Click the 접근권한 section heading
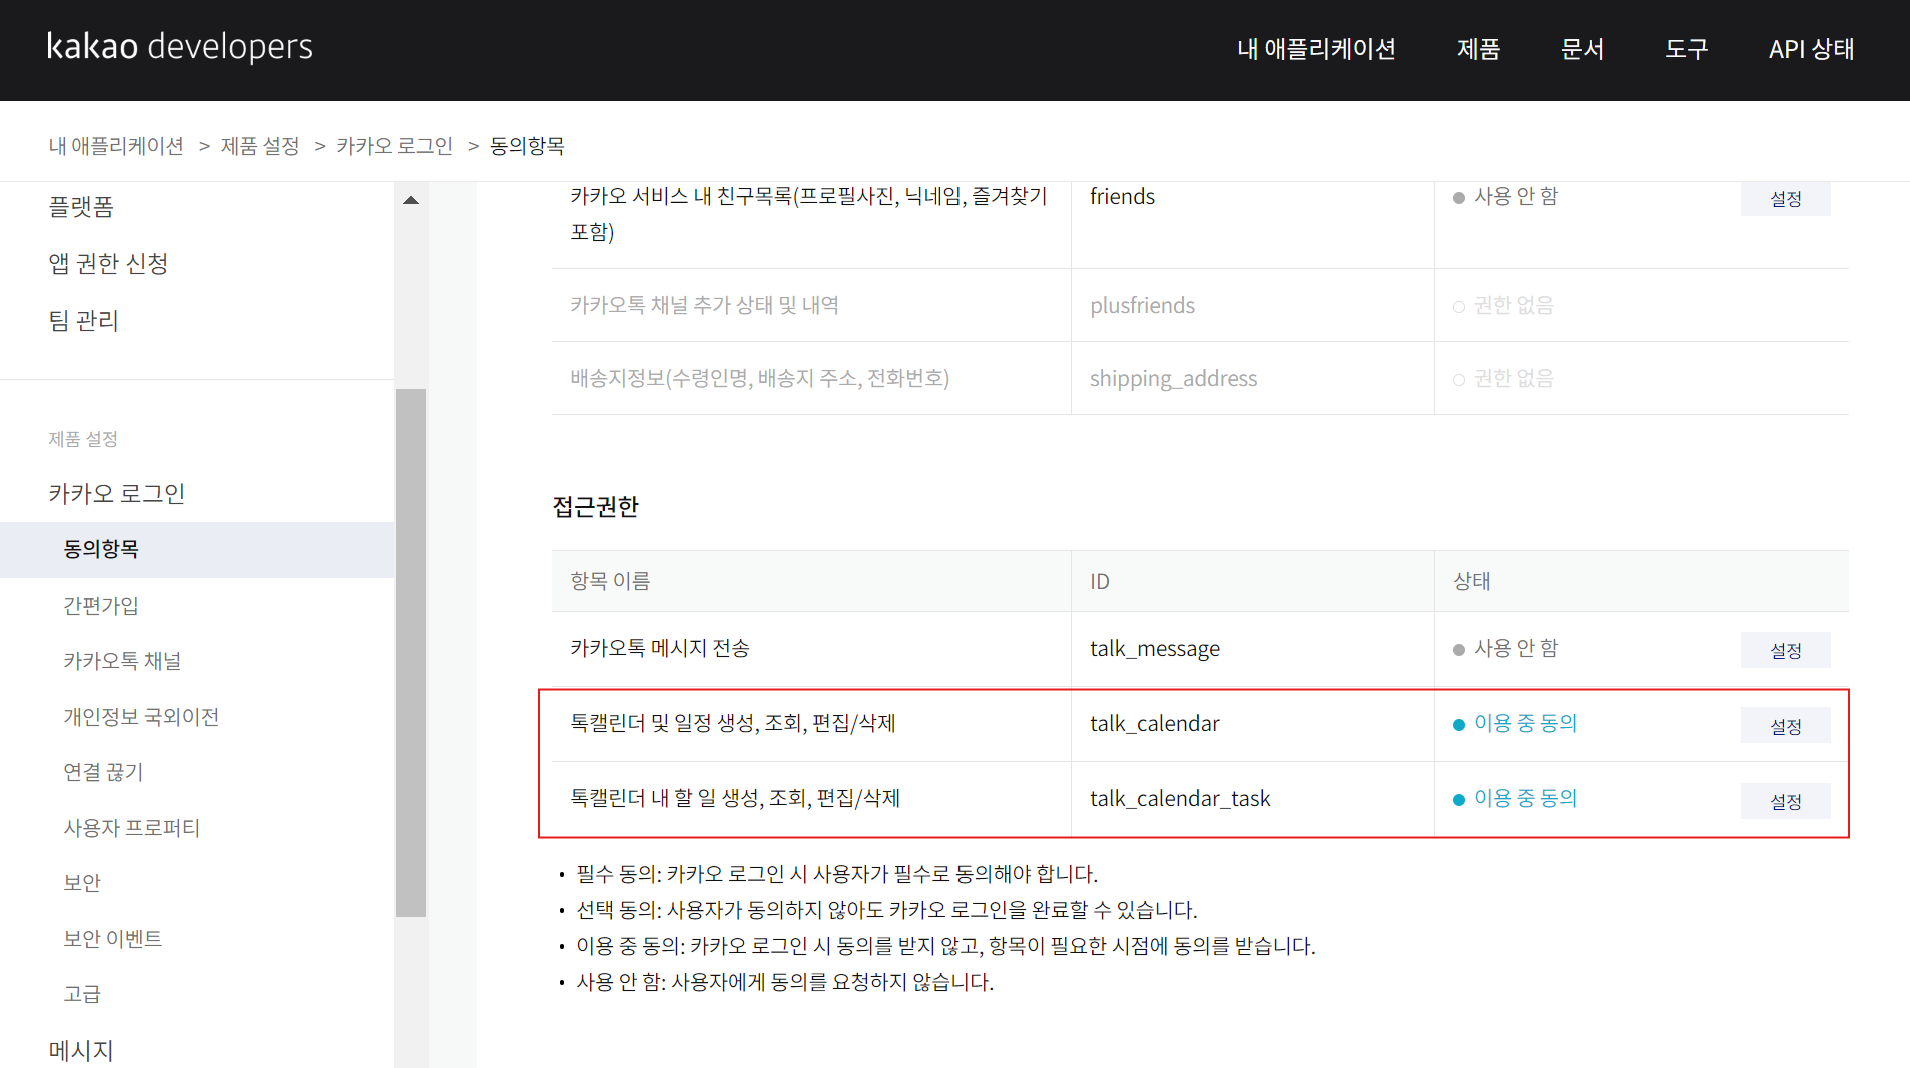1910x1068 pixels. click(596, 507)
